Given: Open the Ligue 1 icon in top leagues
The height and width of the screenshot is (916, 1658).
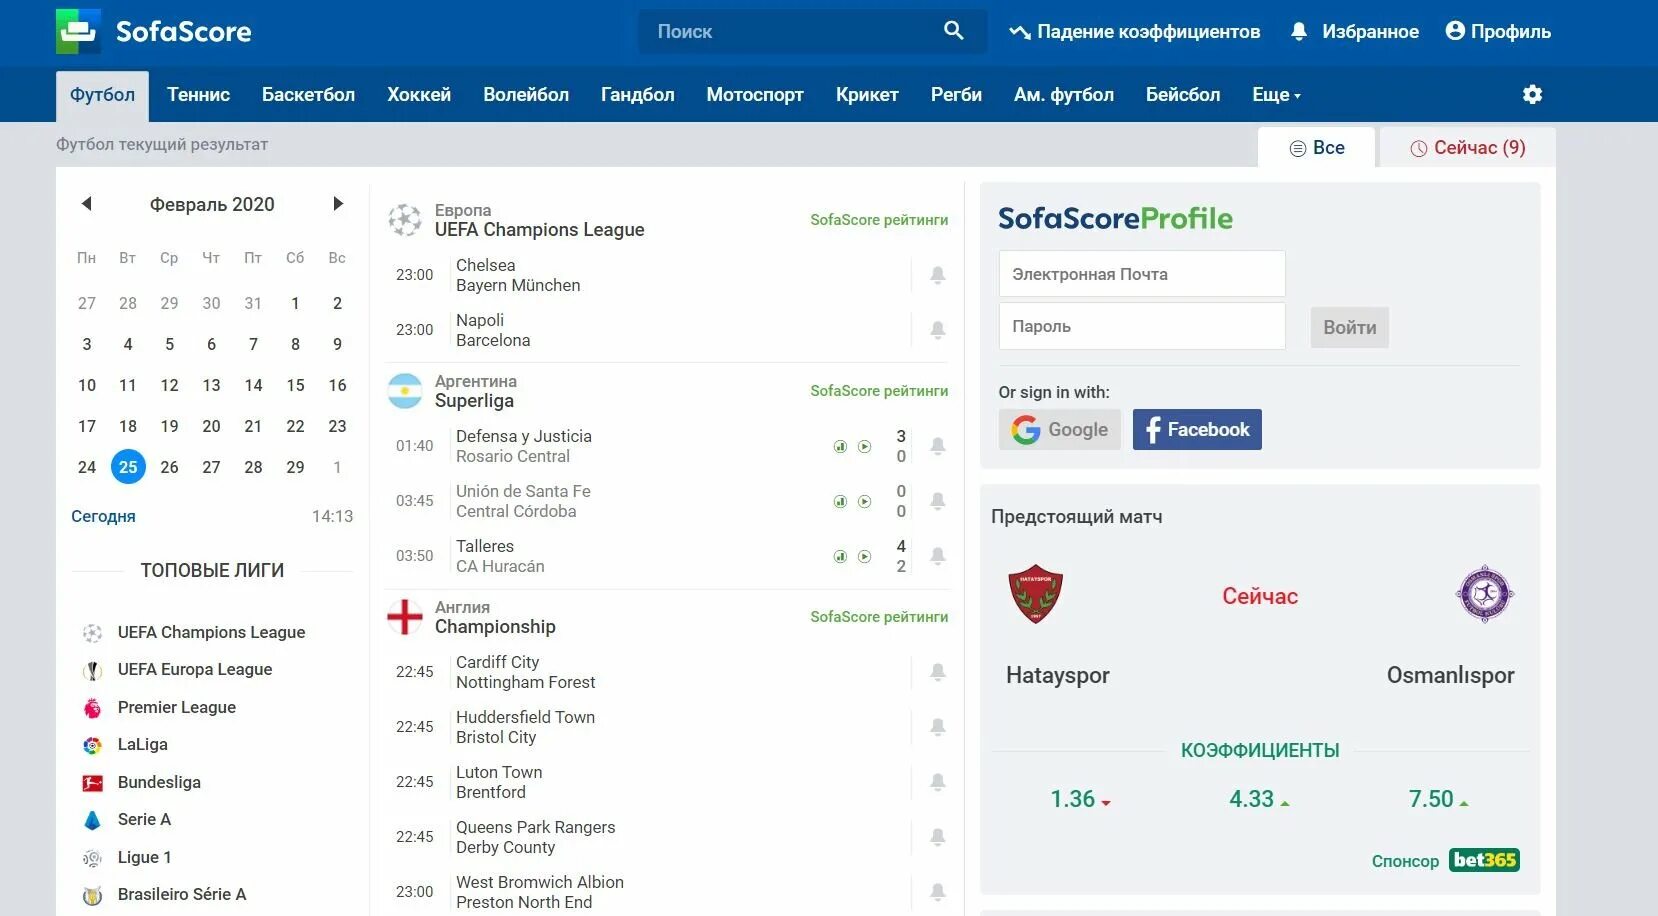Looking at the screenshot, I should point(92,858).
